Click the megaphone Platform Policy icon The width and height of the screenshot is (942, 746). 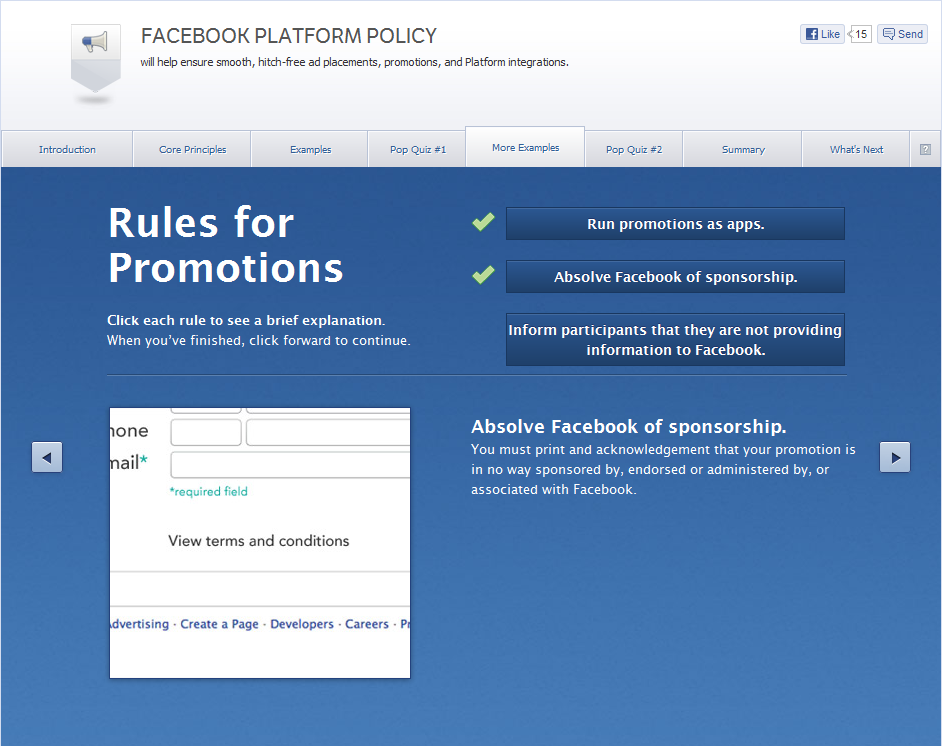[x=96, y=58]
